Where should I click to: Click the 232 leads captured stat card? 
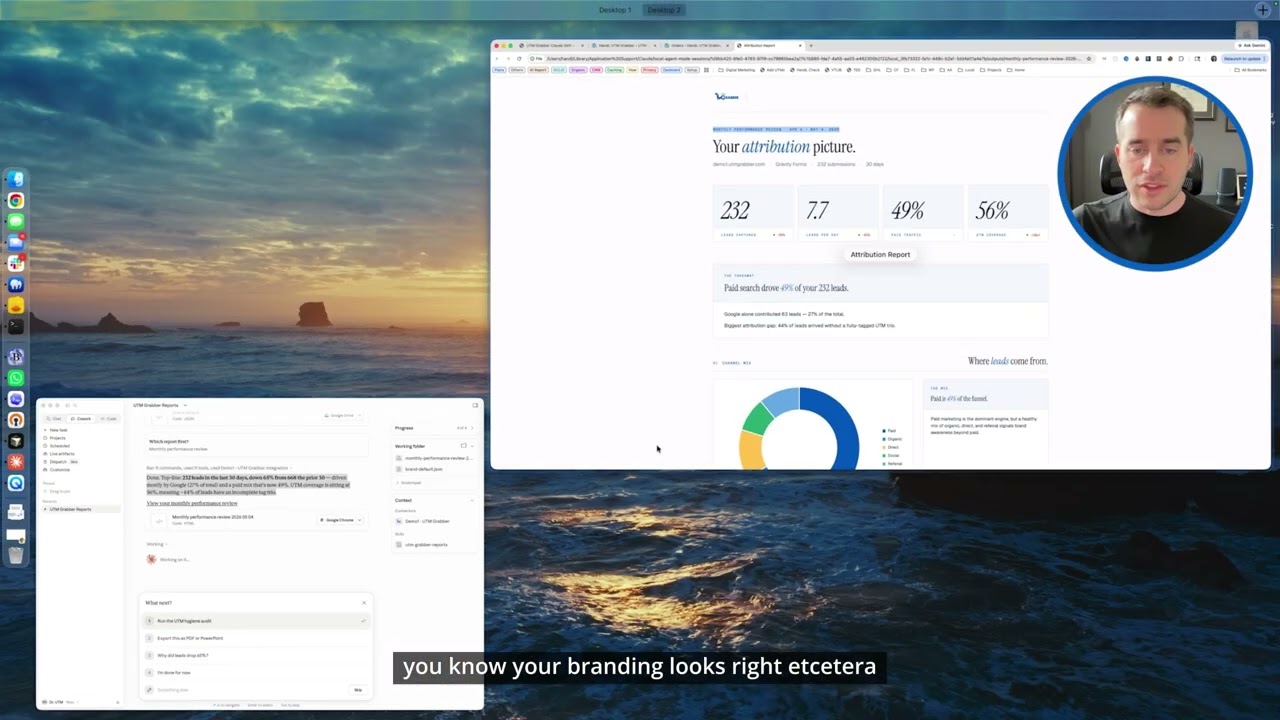tap(753, 213)
